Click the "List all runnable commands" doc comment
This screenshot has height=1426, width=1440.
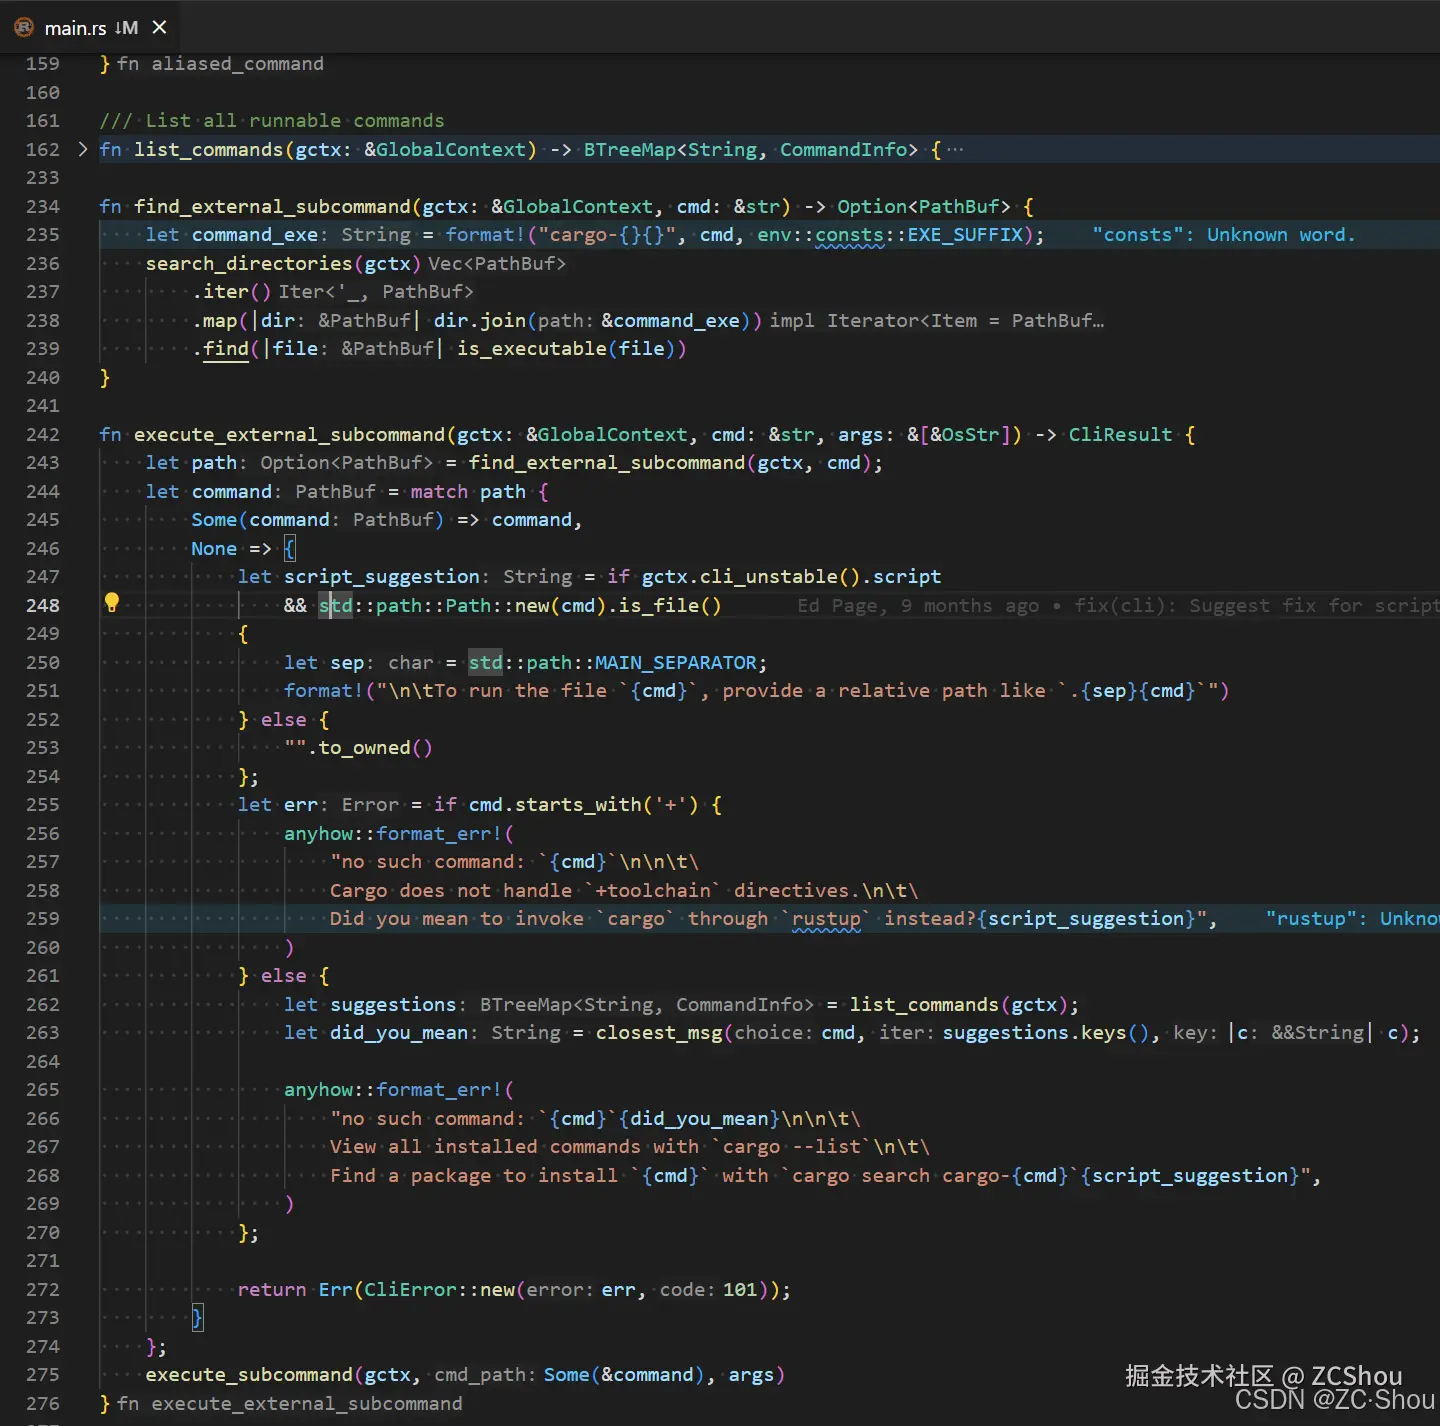tap(272, 121)
